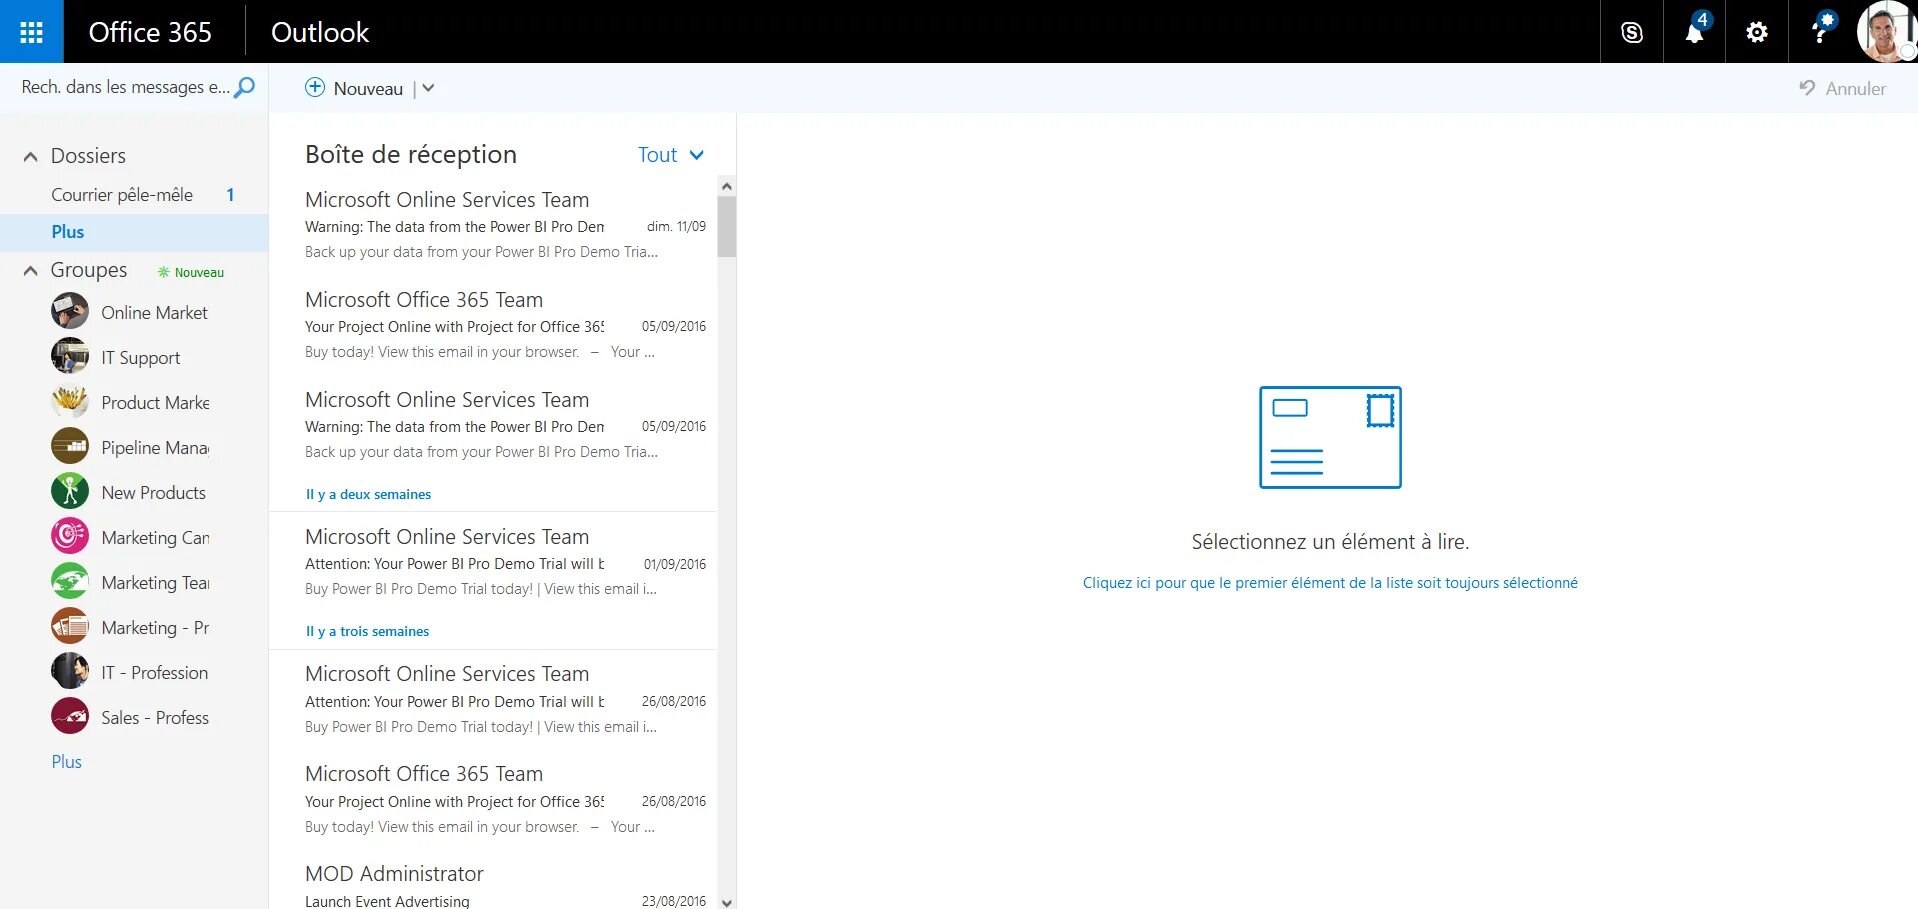Click the message list scrollbar up arrow
Viewport: 1918px width, 909px height.
coord(727,186)
